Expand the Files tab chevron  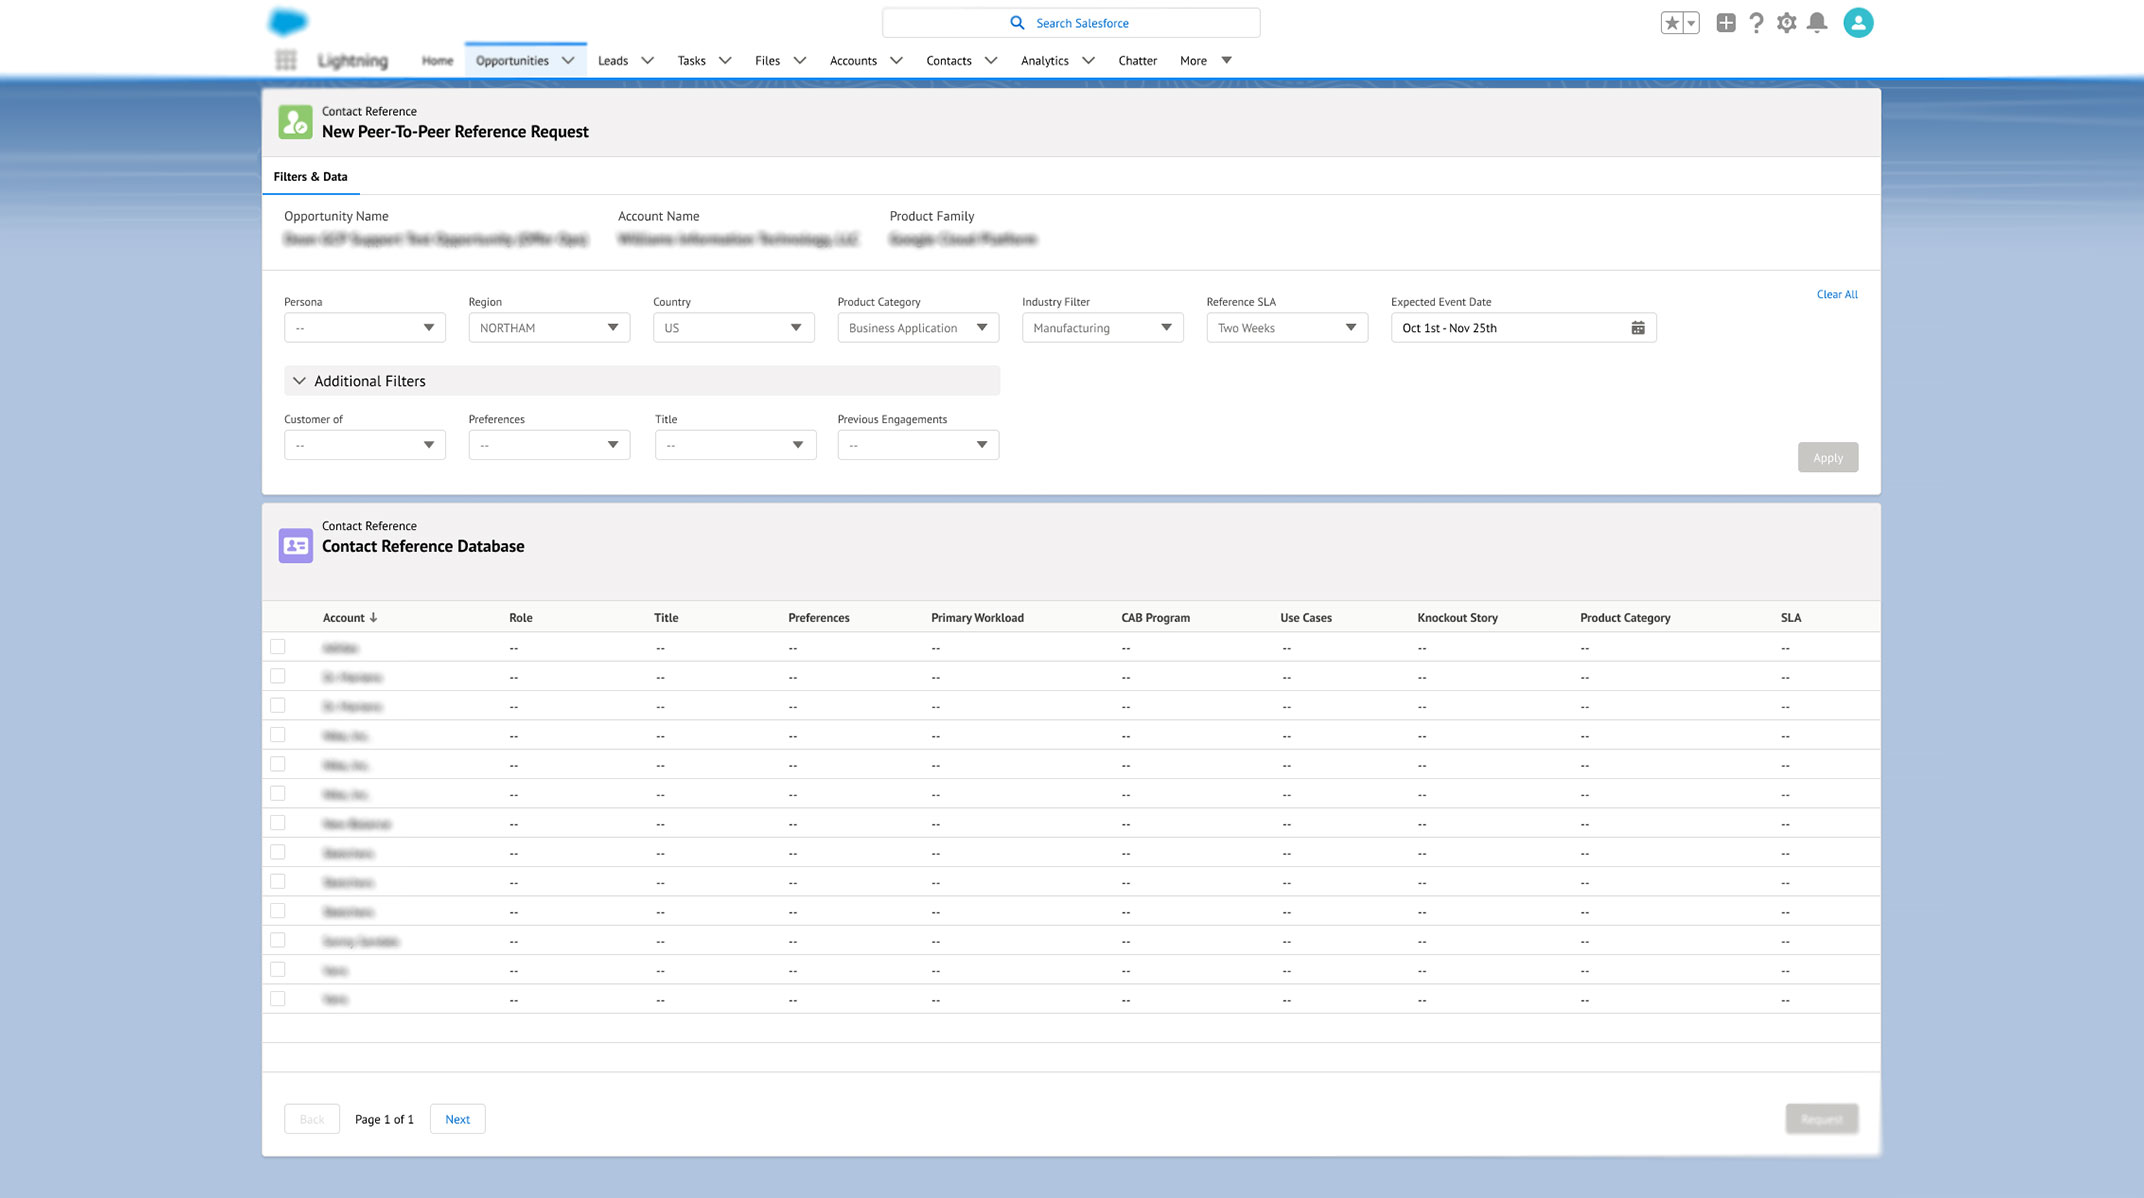(x=800, y=60)
